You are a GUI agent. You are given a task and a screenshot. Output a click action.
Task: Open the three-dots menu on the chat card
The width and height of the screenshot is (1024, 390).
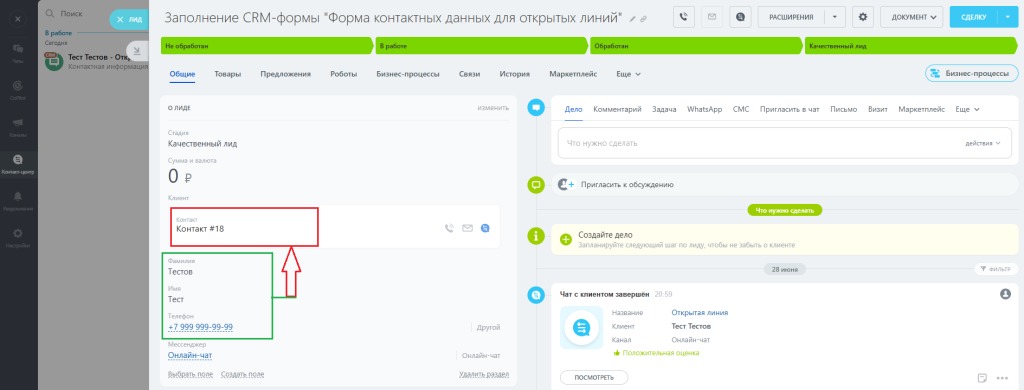[x=1002, y=378]
